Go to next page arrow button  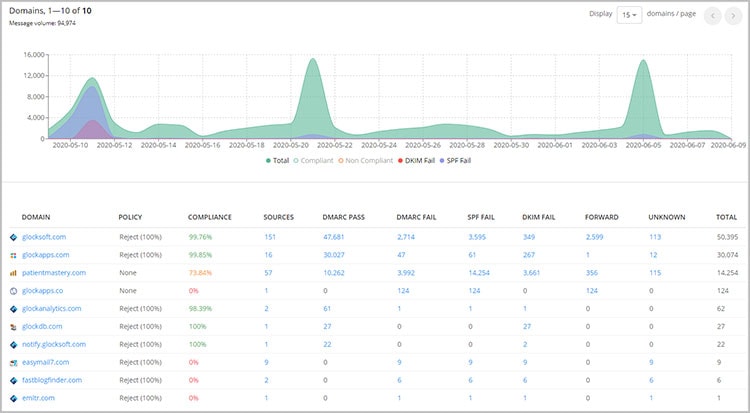click(x=733, y=16)
